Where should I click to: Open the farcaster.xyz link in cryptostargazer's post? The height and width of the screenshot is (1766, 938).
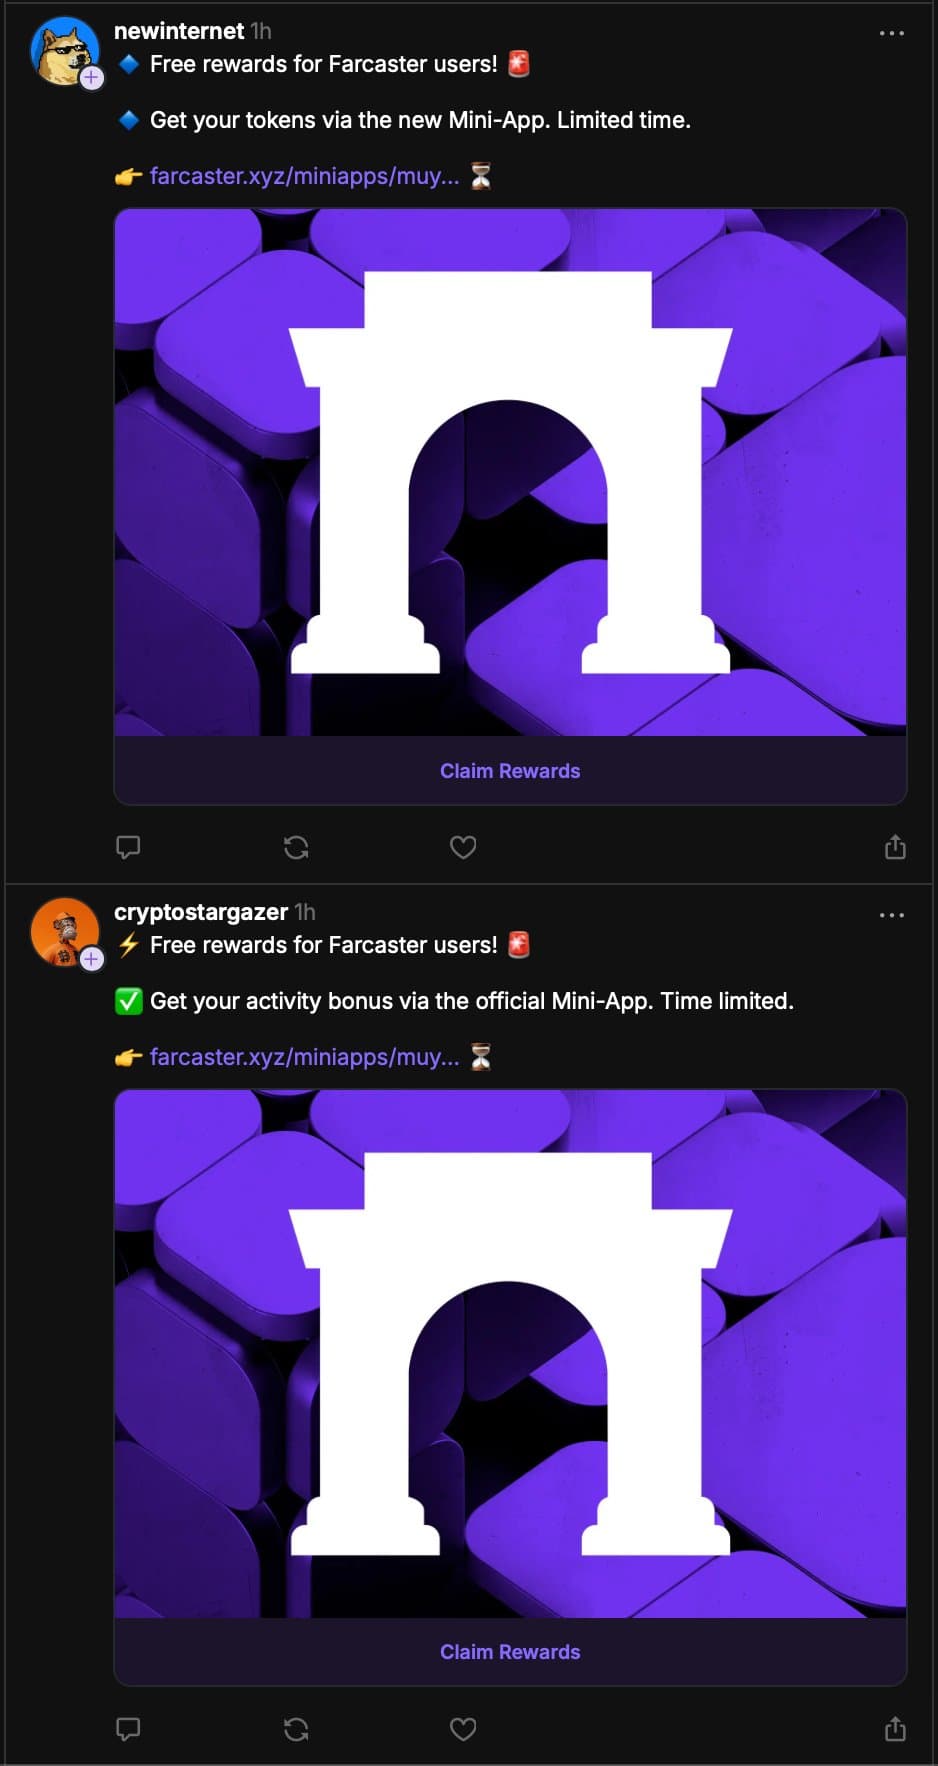(304, 1057)
